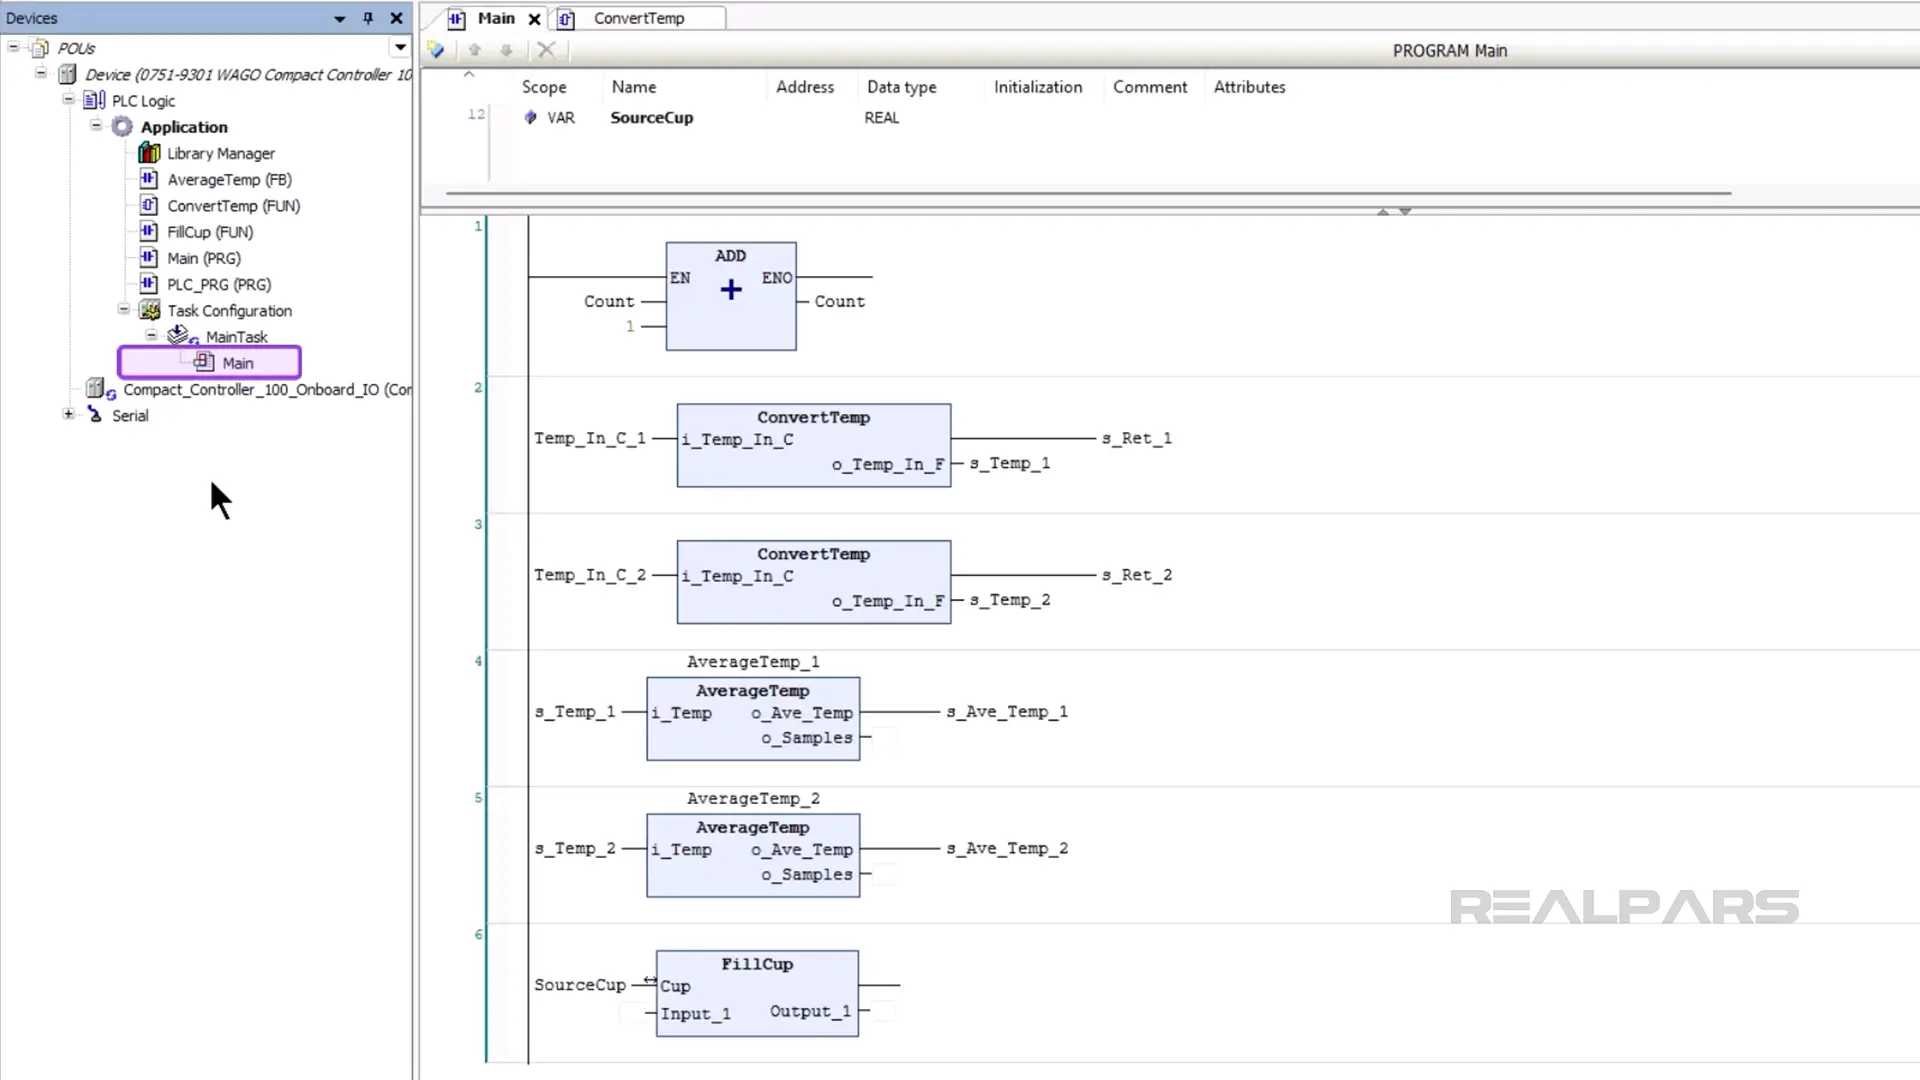Expand the Serial tree node
This screenshot has width=1920, height=1080.
[68, 414]
